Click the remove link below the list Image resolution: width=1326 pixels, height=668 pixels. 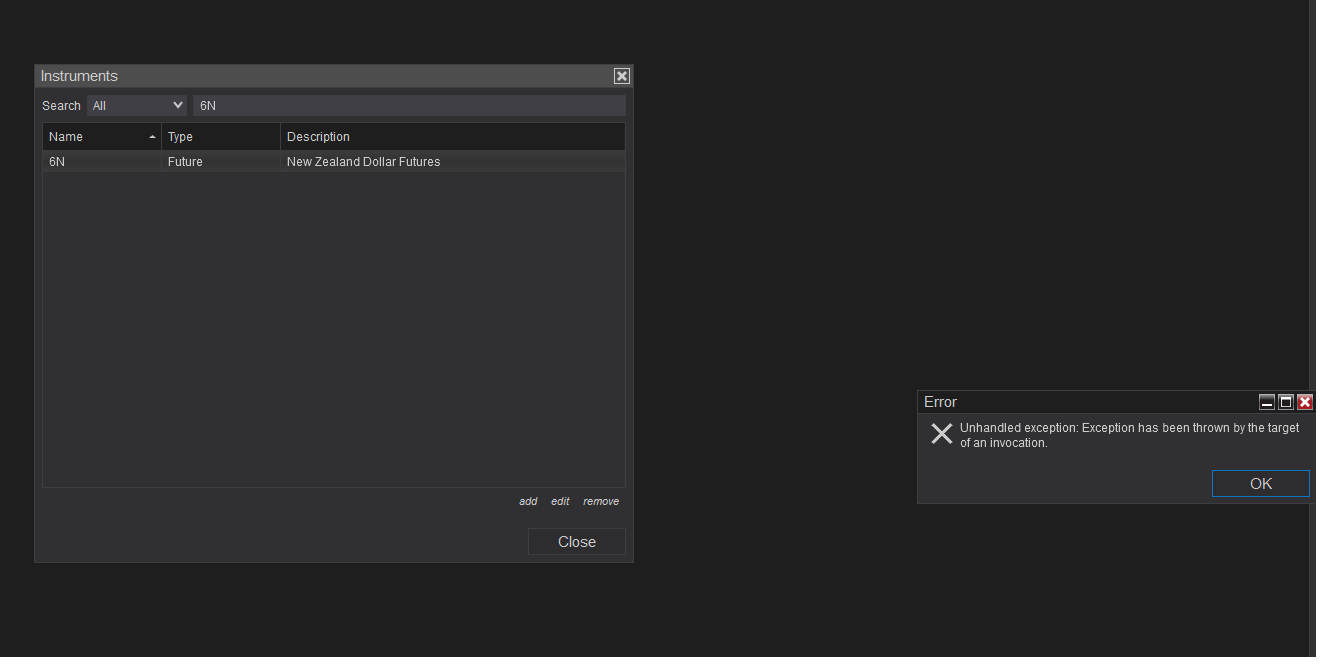[x=601, y=501]
